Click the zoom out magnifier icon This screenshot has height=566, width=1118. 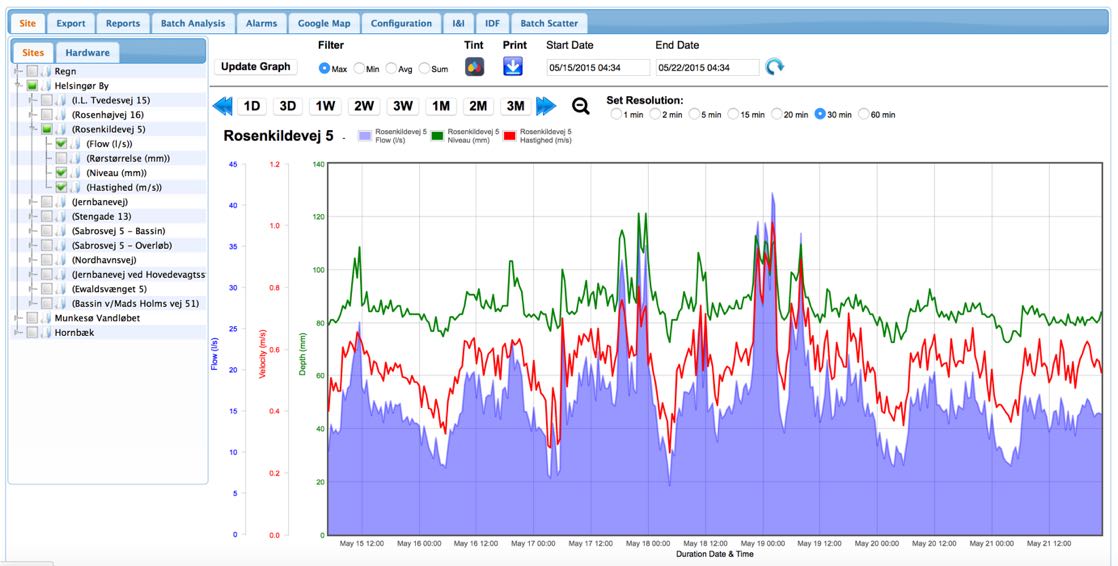coord(581,106)
